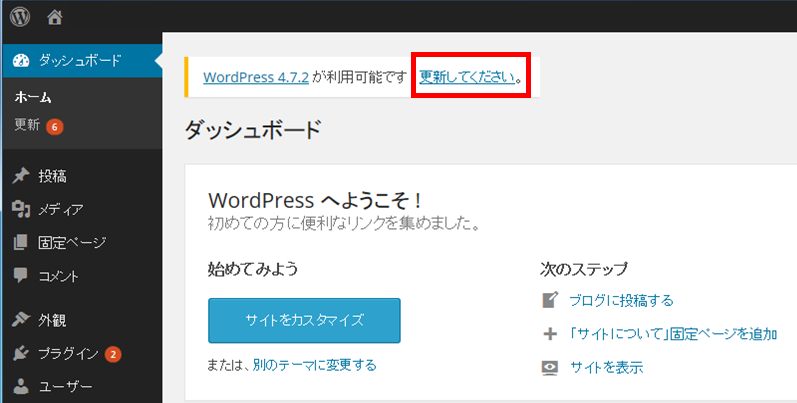This screenshot has width=797, height=403.
Task: Open 更新 updates in sidebar
Action: (27, 125)
